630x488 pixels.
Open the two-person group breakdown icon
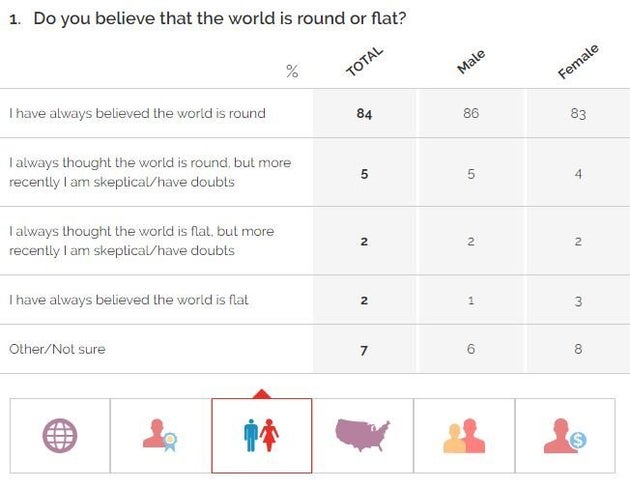click(x=464, y=436)
